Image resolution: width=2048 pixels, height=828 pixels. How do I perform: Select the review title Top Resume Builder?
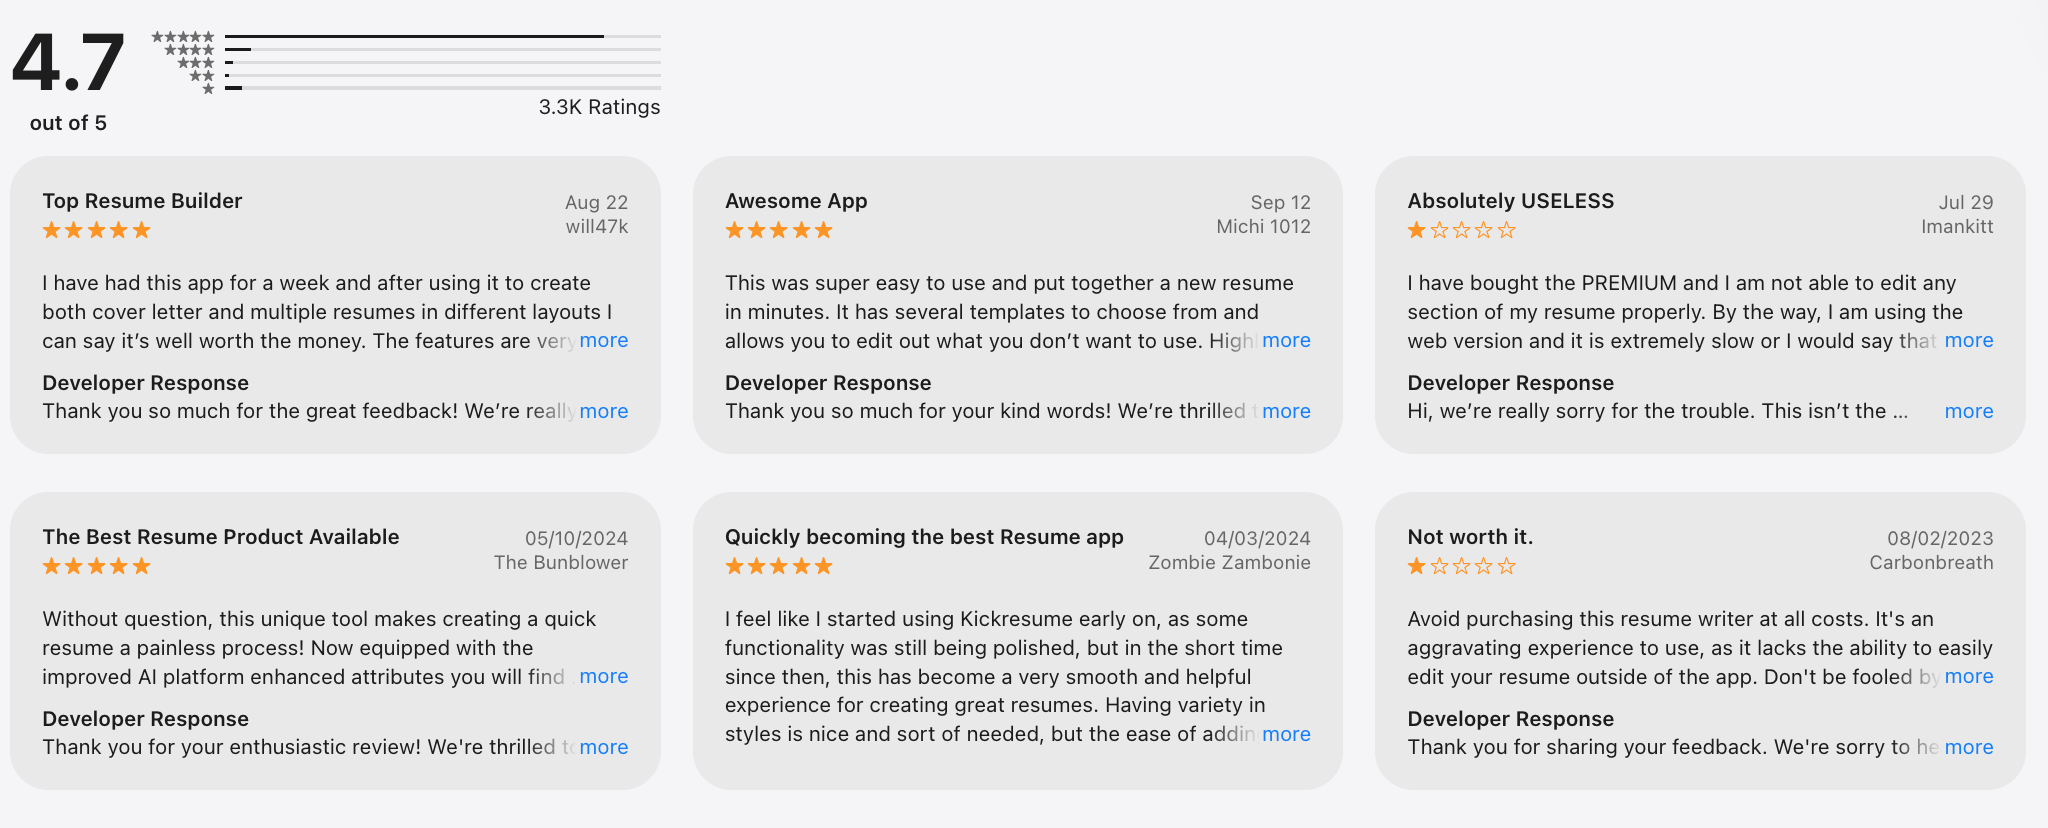point(142,201)
